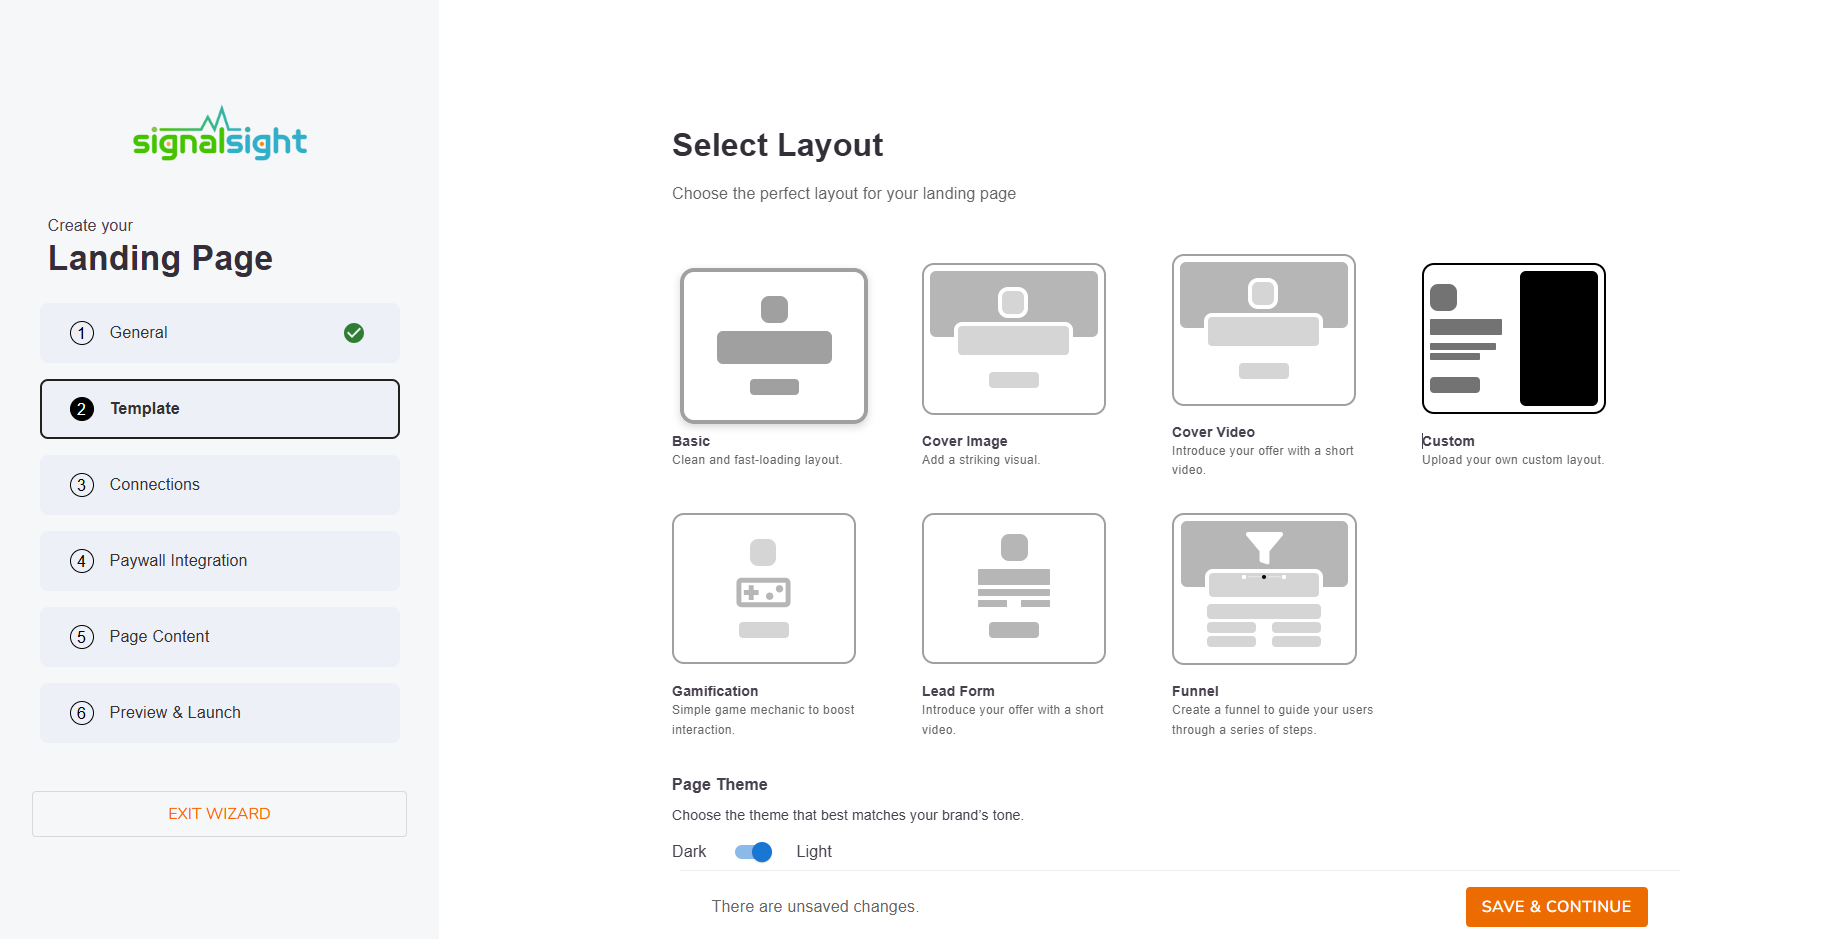
Task: Select the current Template step
Action: tap(220, 409)
